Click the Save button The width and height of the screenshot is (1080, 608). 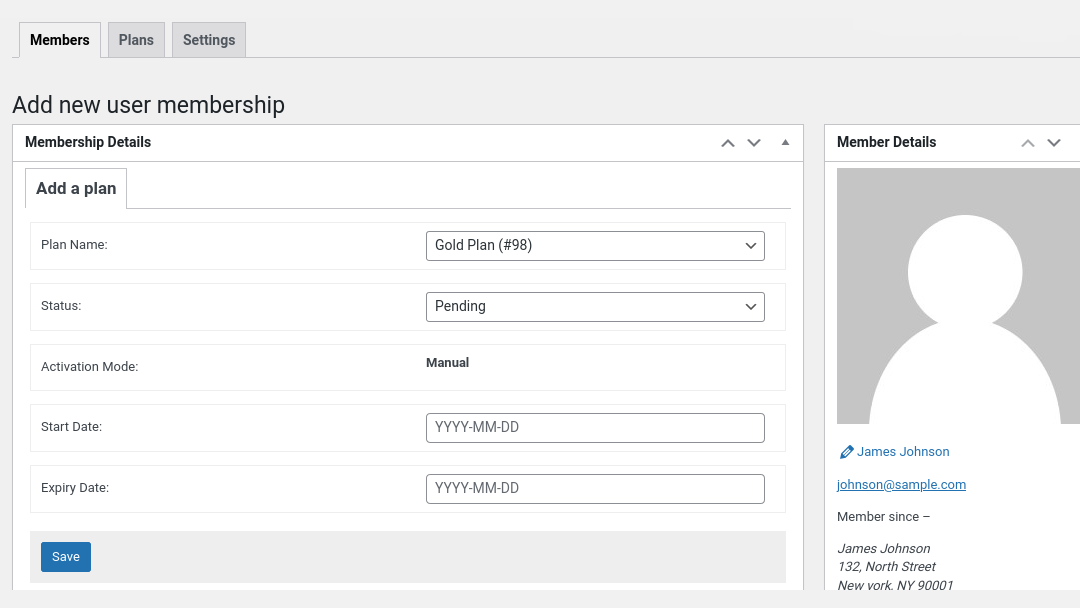coord(65,557)
